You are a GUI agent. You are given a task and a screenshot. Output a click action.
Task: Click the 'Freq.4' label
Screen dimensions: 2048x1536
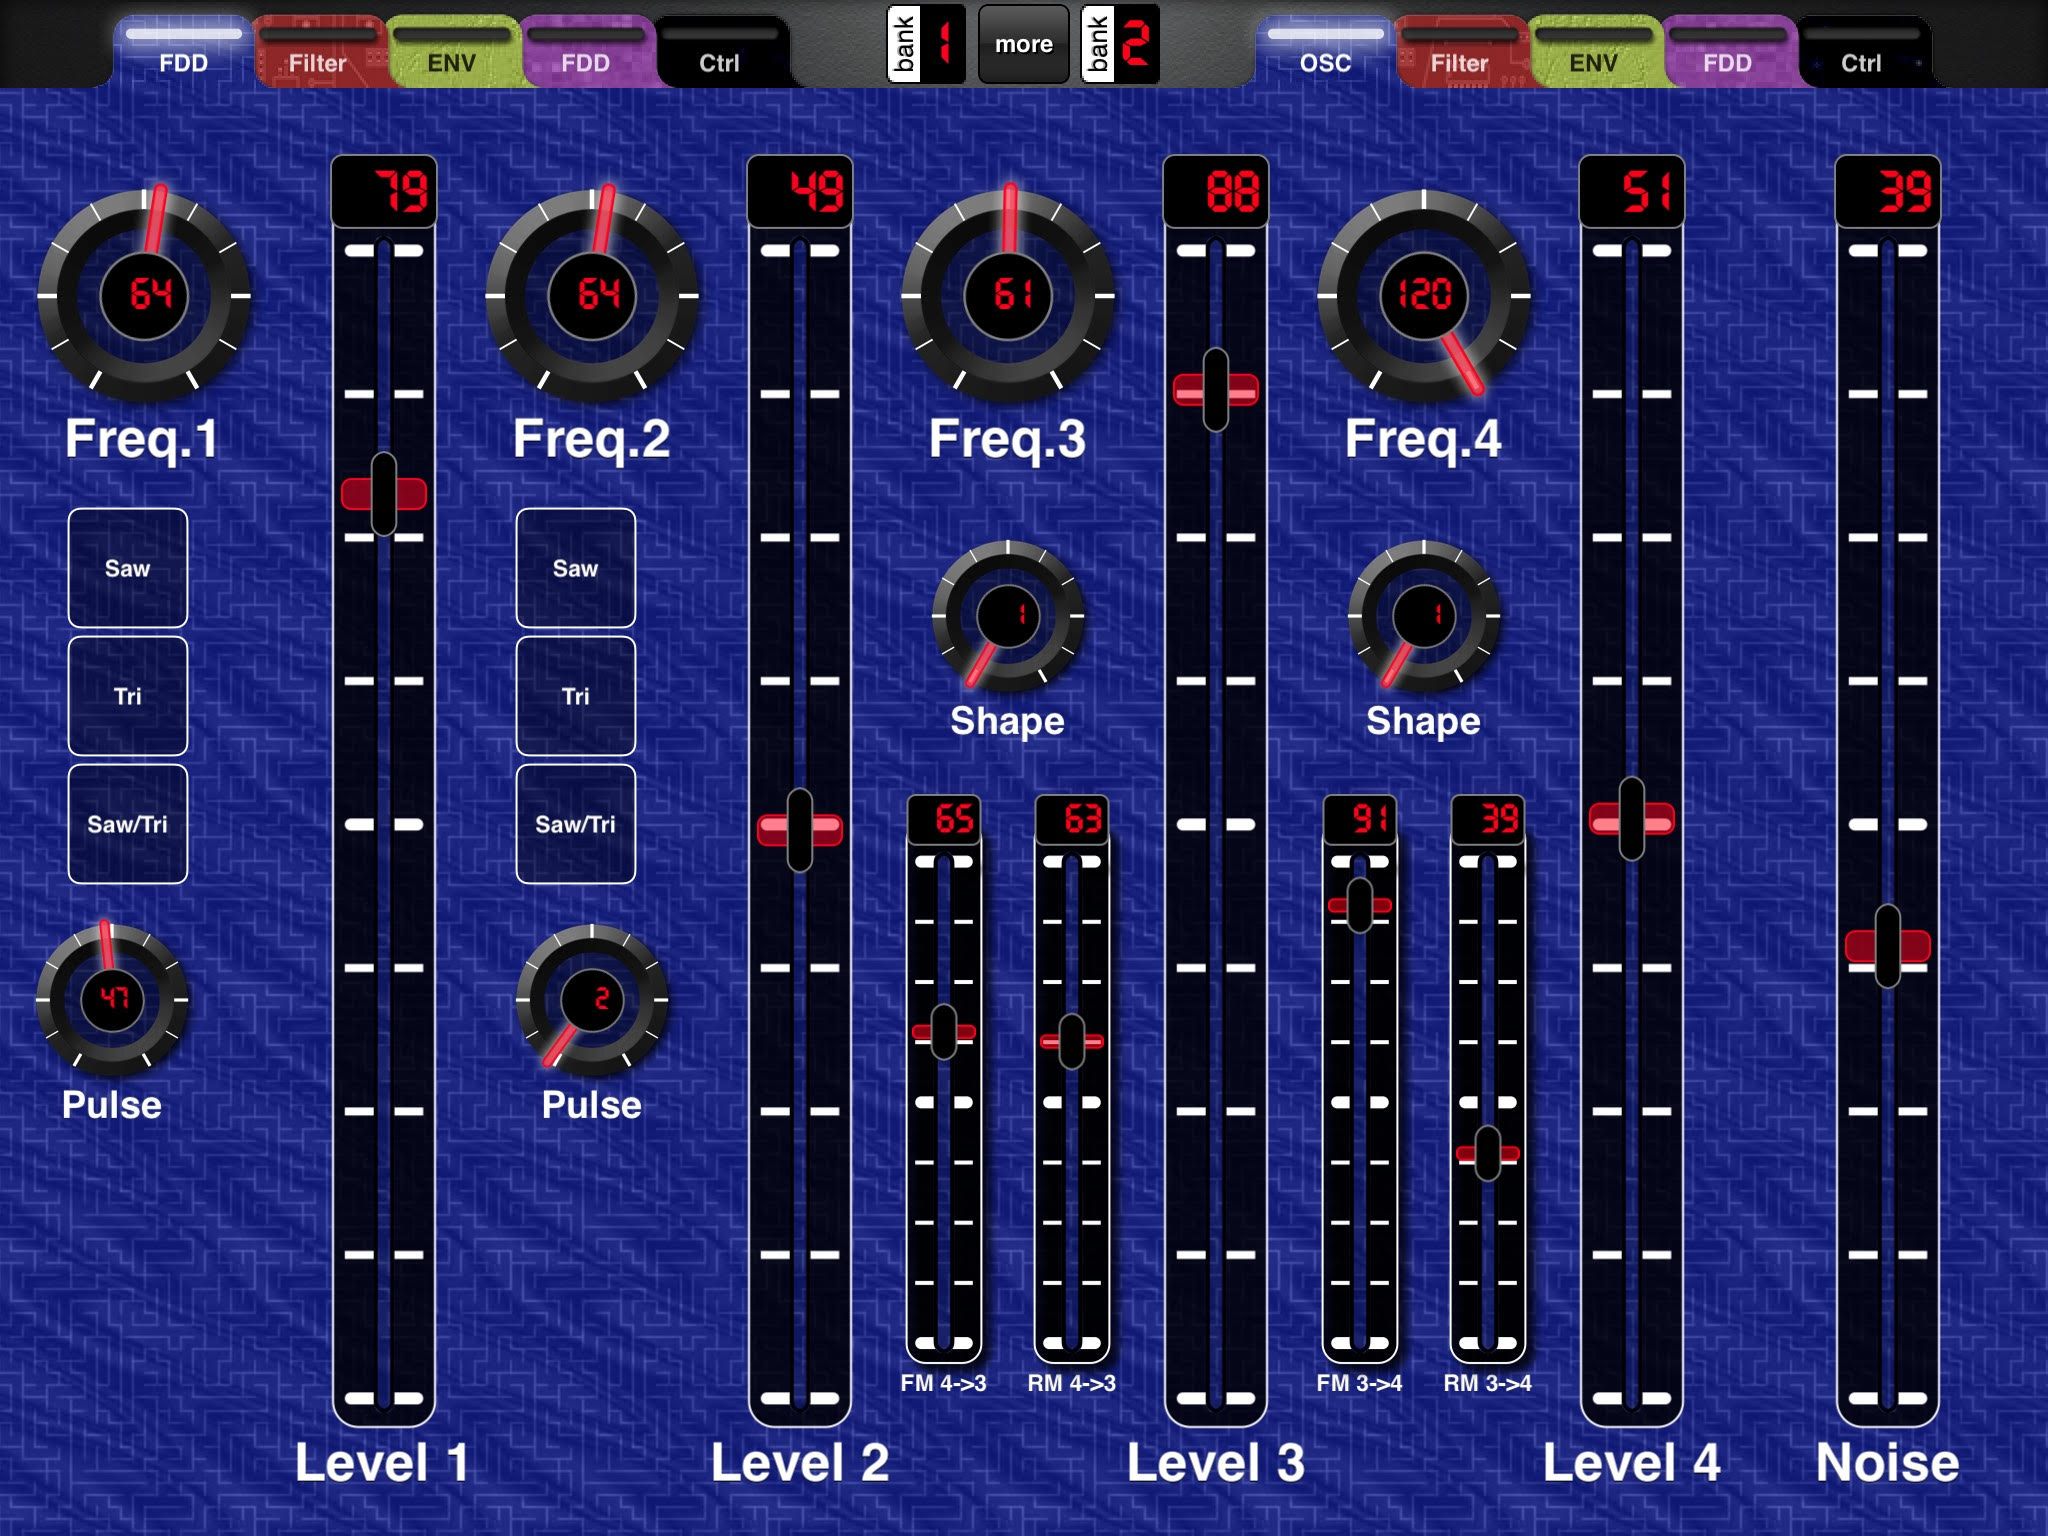1423,440
